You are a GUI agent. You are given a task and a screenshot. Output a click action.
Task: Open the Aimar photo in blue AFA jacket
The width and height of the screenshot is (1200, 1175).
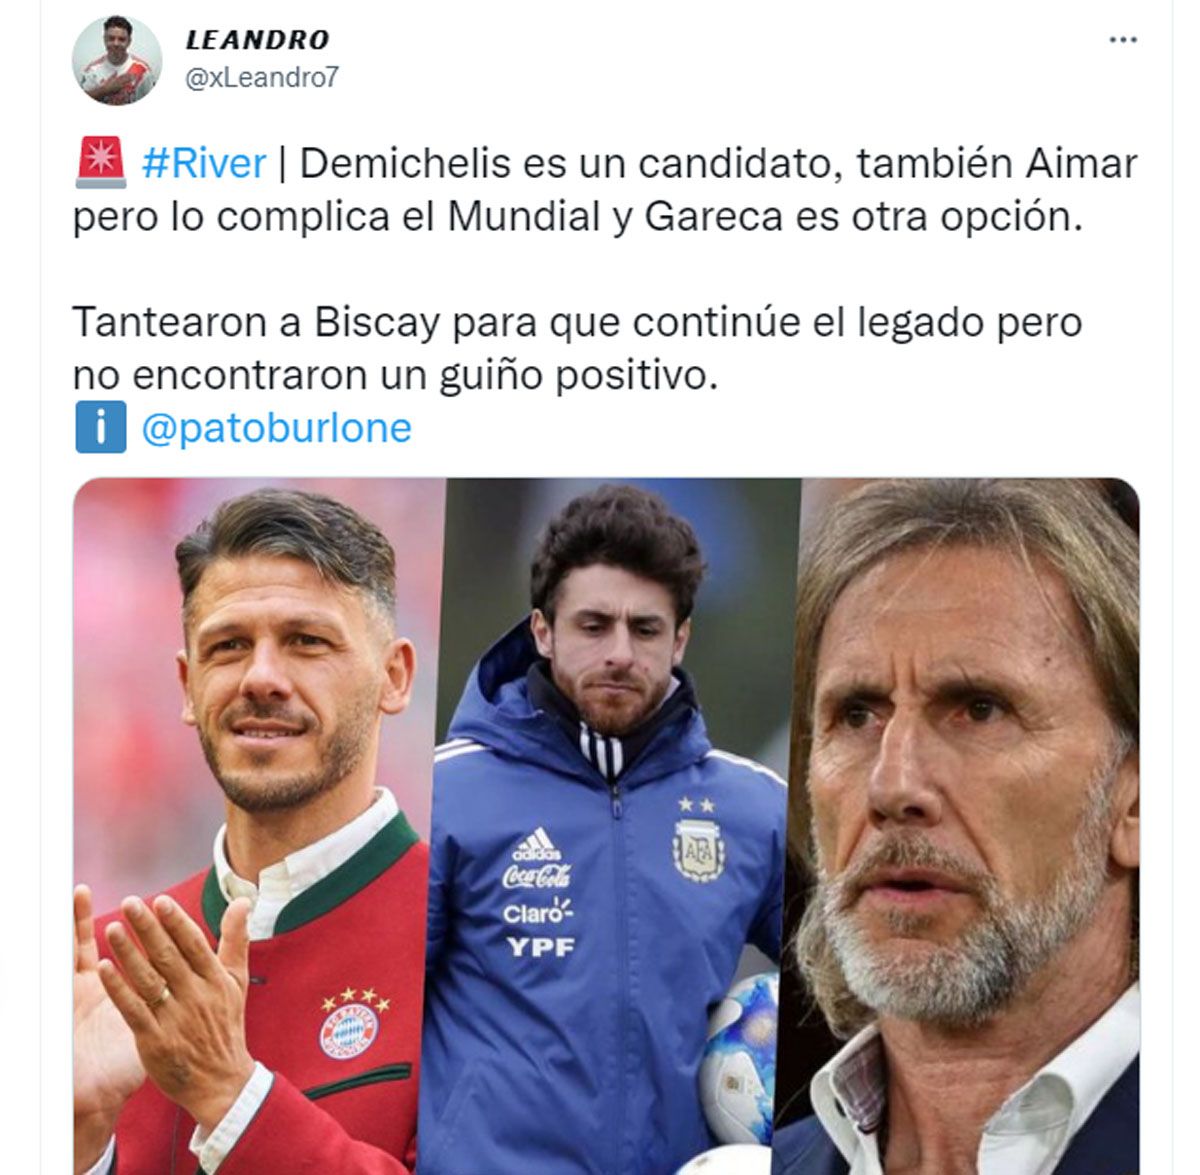point(610,826)
